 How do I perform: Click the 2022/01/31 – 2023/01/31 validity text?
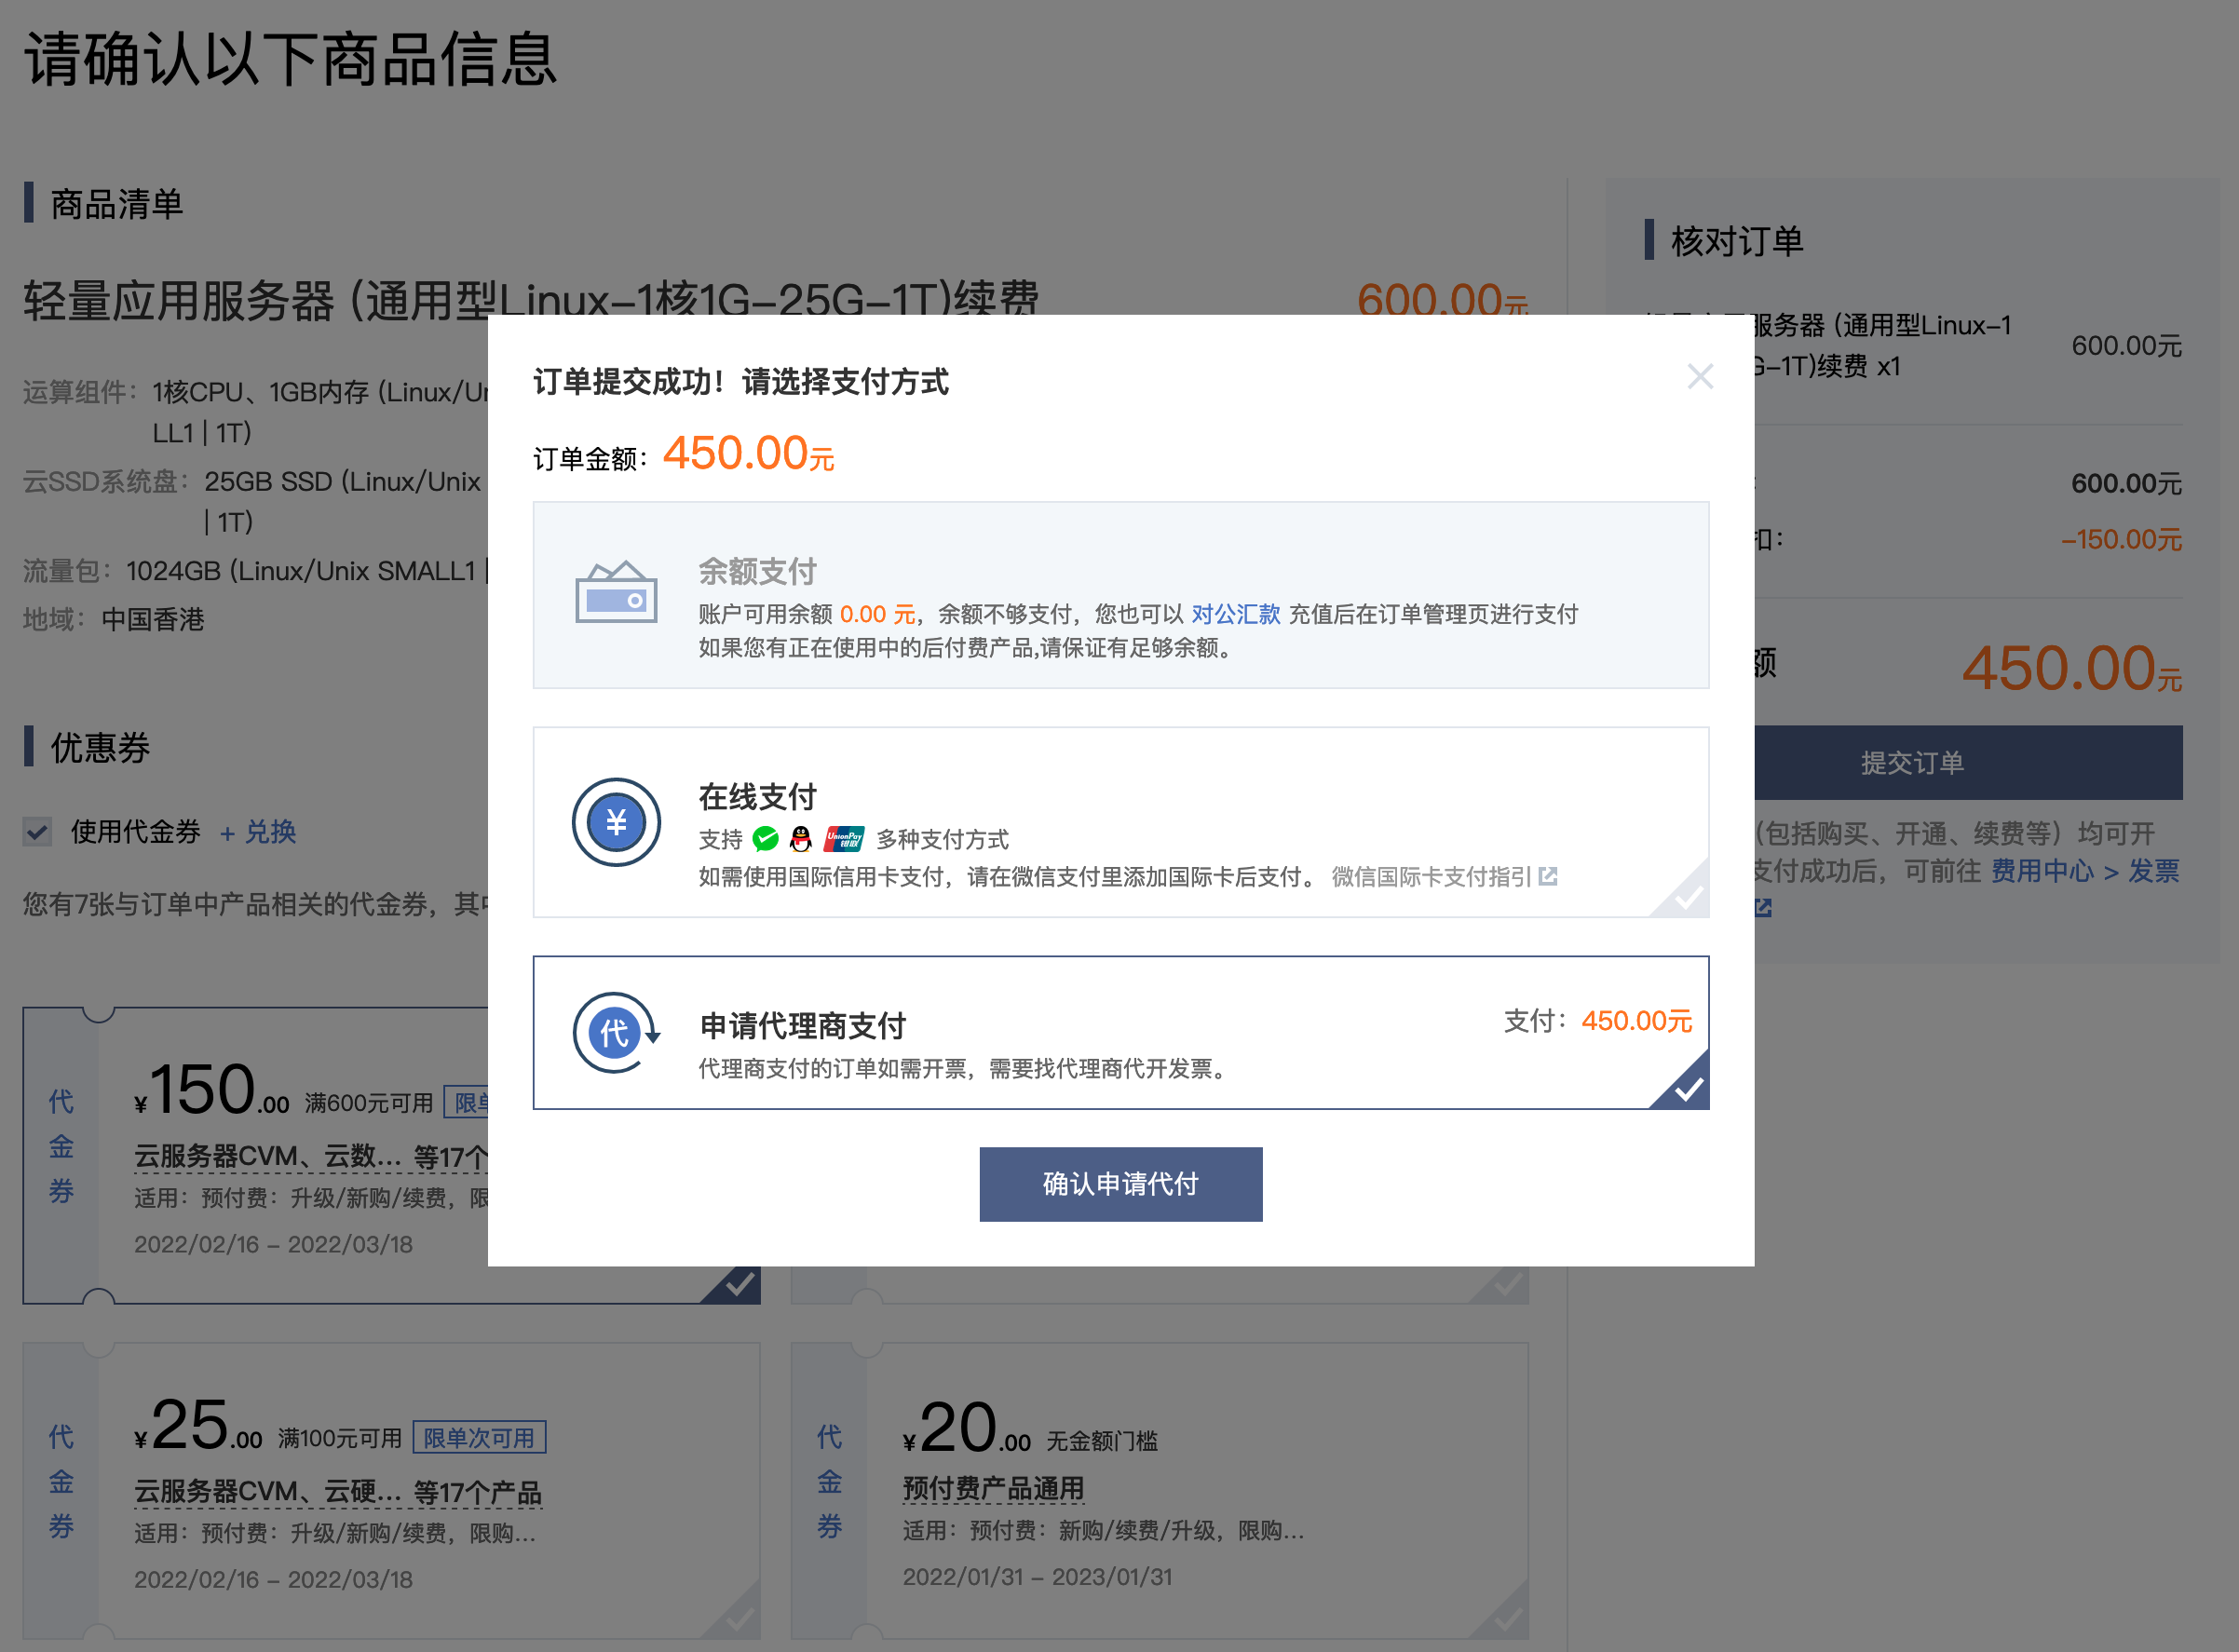[x=1037, y=1576]
